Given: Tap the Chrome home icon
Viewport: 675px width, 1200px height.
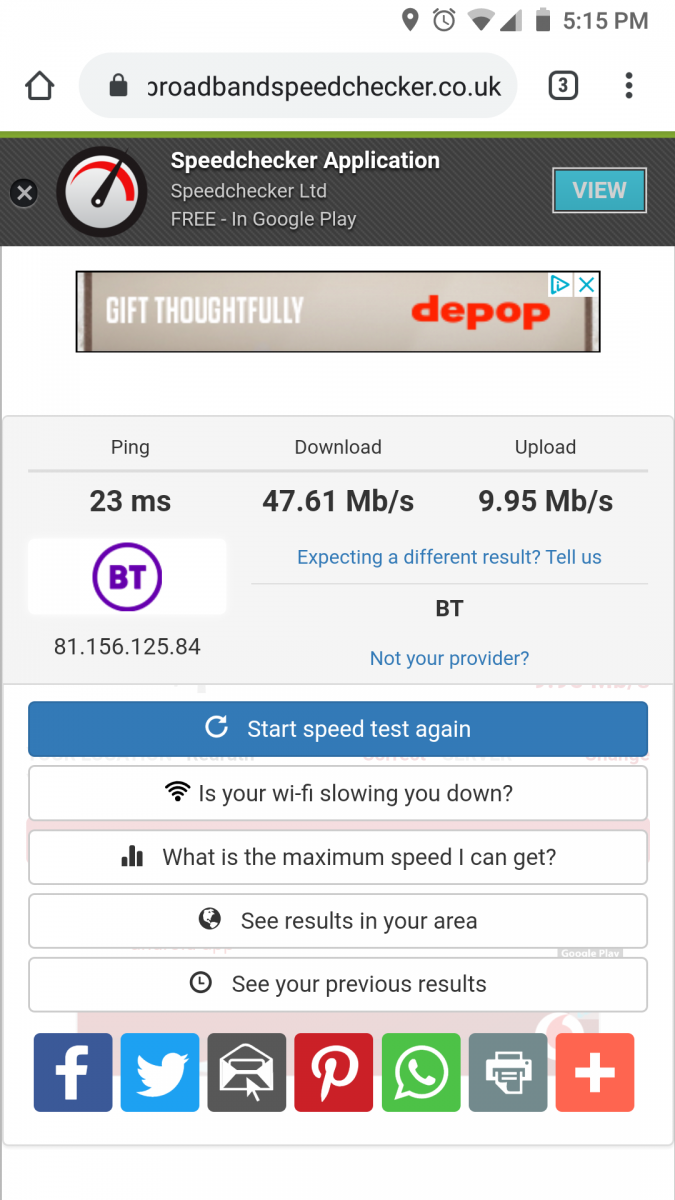Looking at the screenshot, I should click(x=39, y=87).
